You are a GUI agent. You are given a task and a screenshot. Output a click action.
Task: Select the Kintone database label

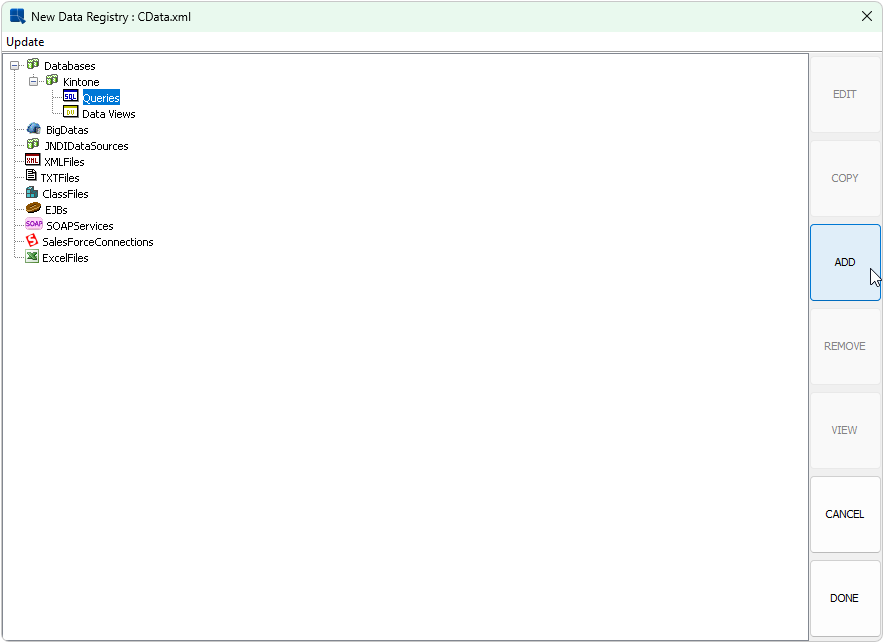[81, 82]
